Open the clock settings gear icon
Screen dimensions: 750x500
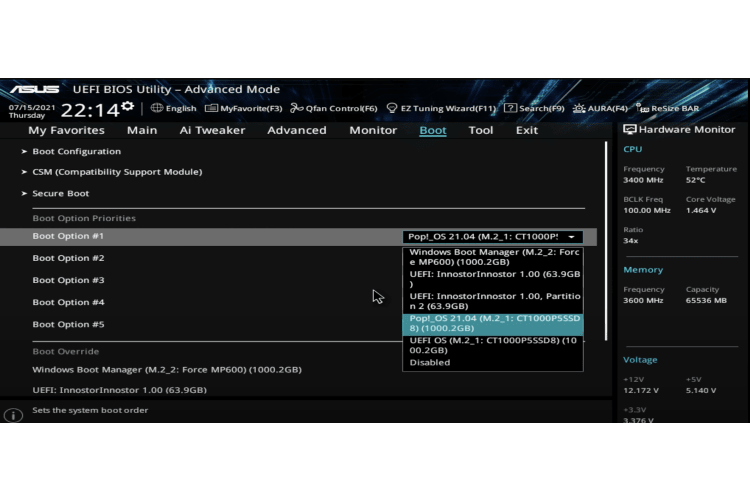click(x=127, y=106)
